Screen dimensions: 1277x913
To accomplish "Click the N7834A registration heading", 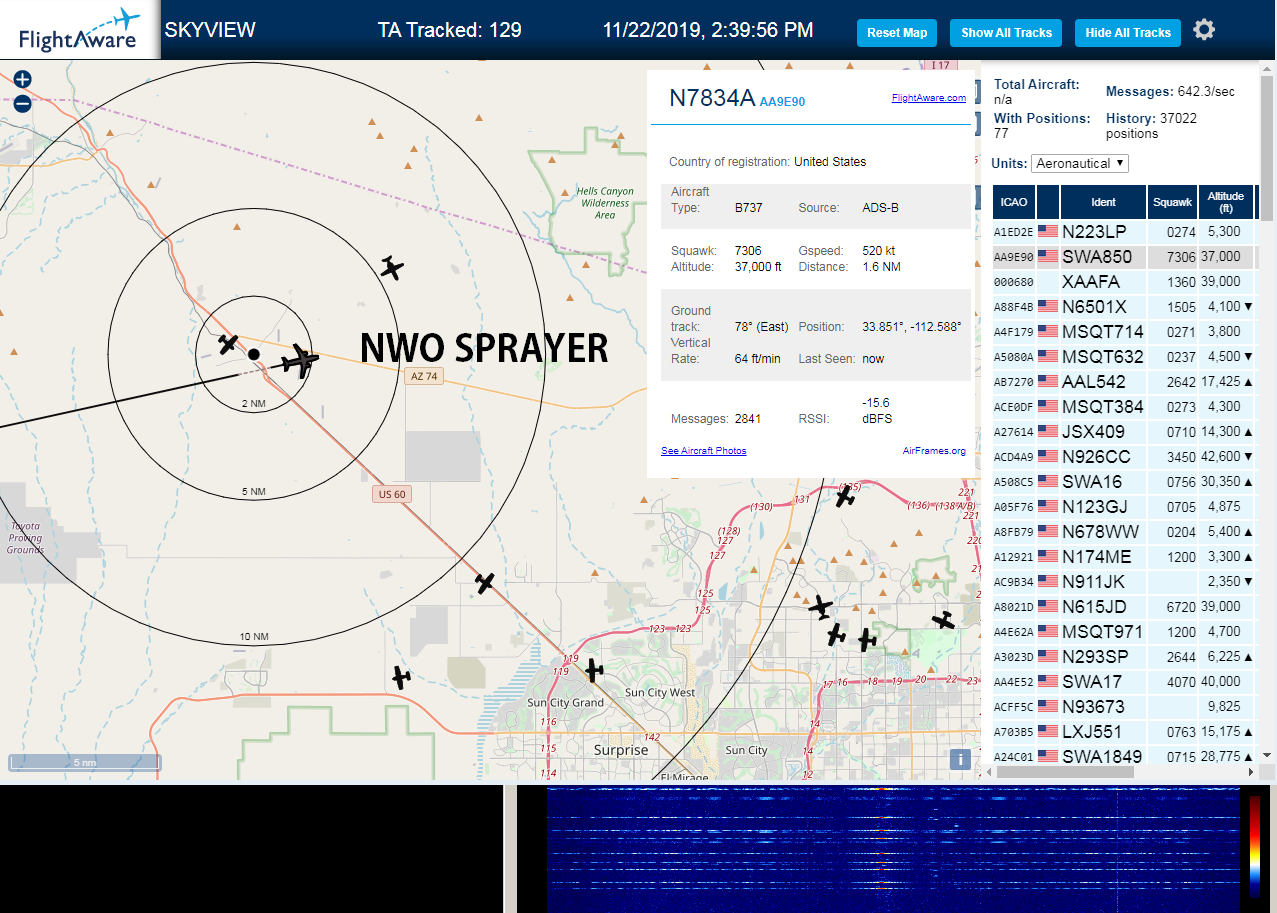I will pyautogui.click(x=712, y=98).
